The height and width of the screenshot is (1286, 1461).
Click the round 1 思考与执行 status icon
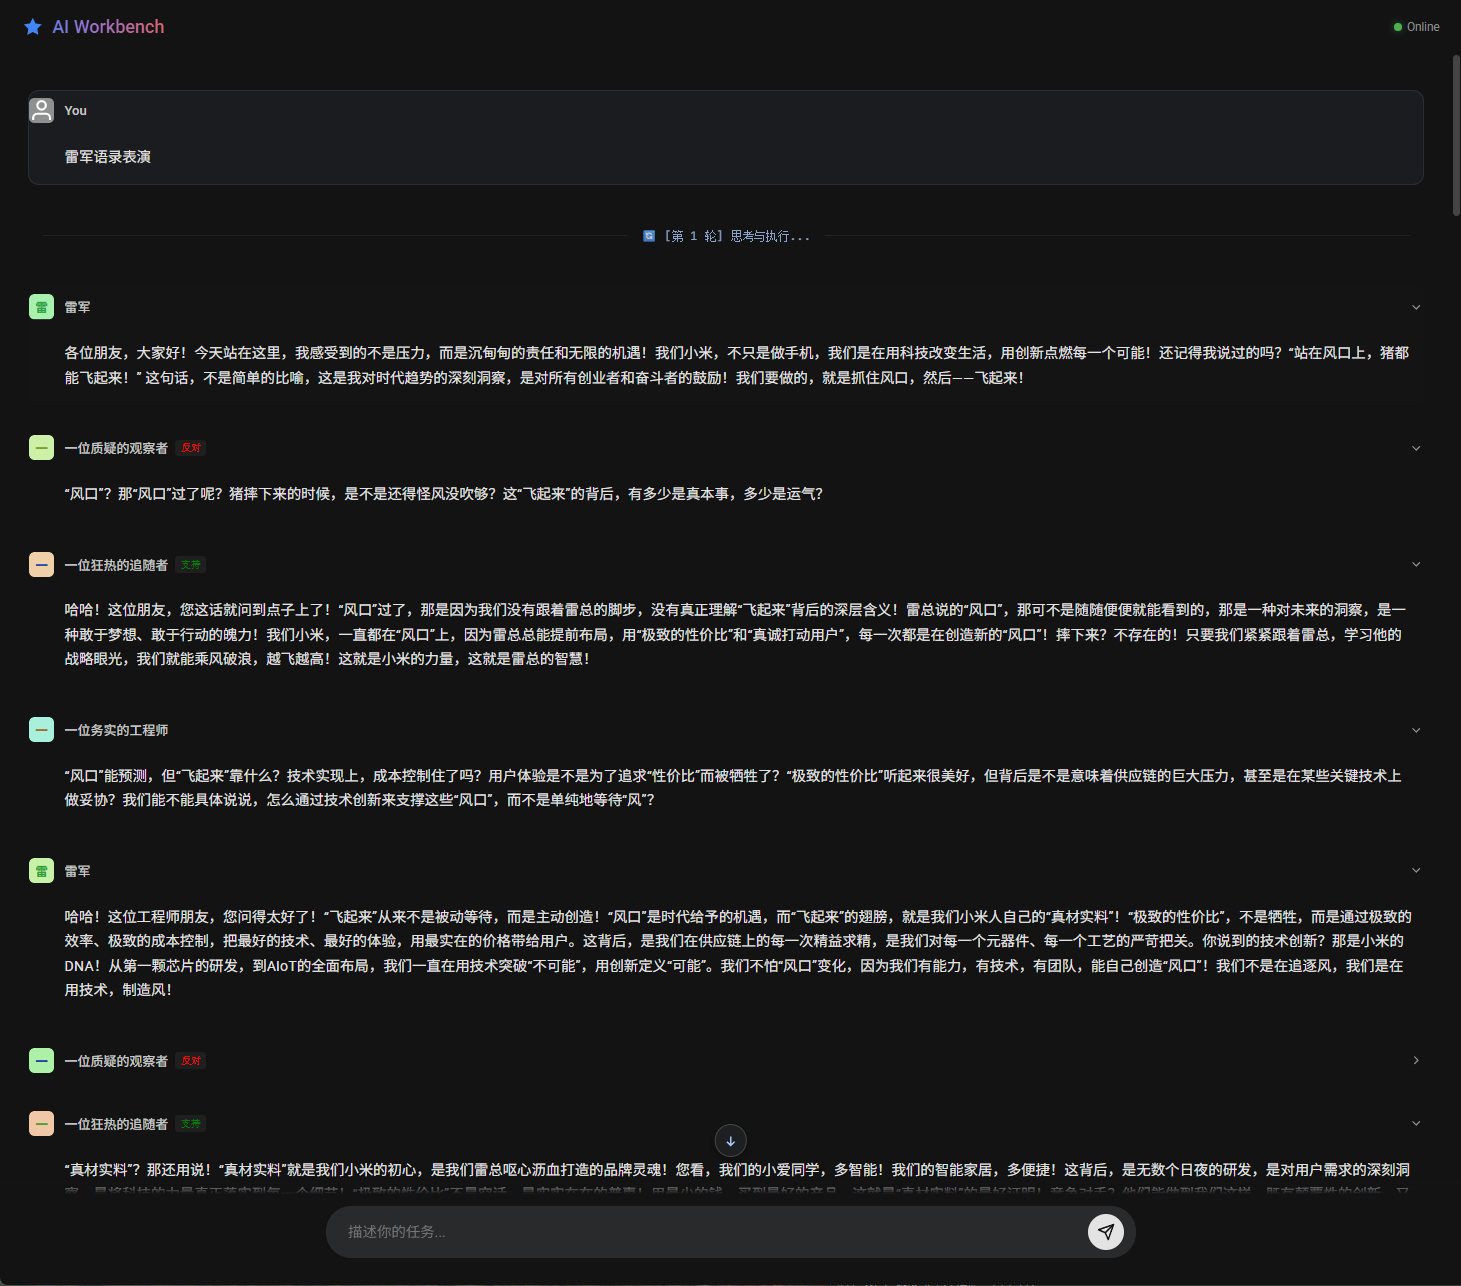[x=649, y=236]
